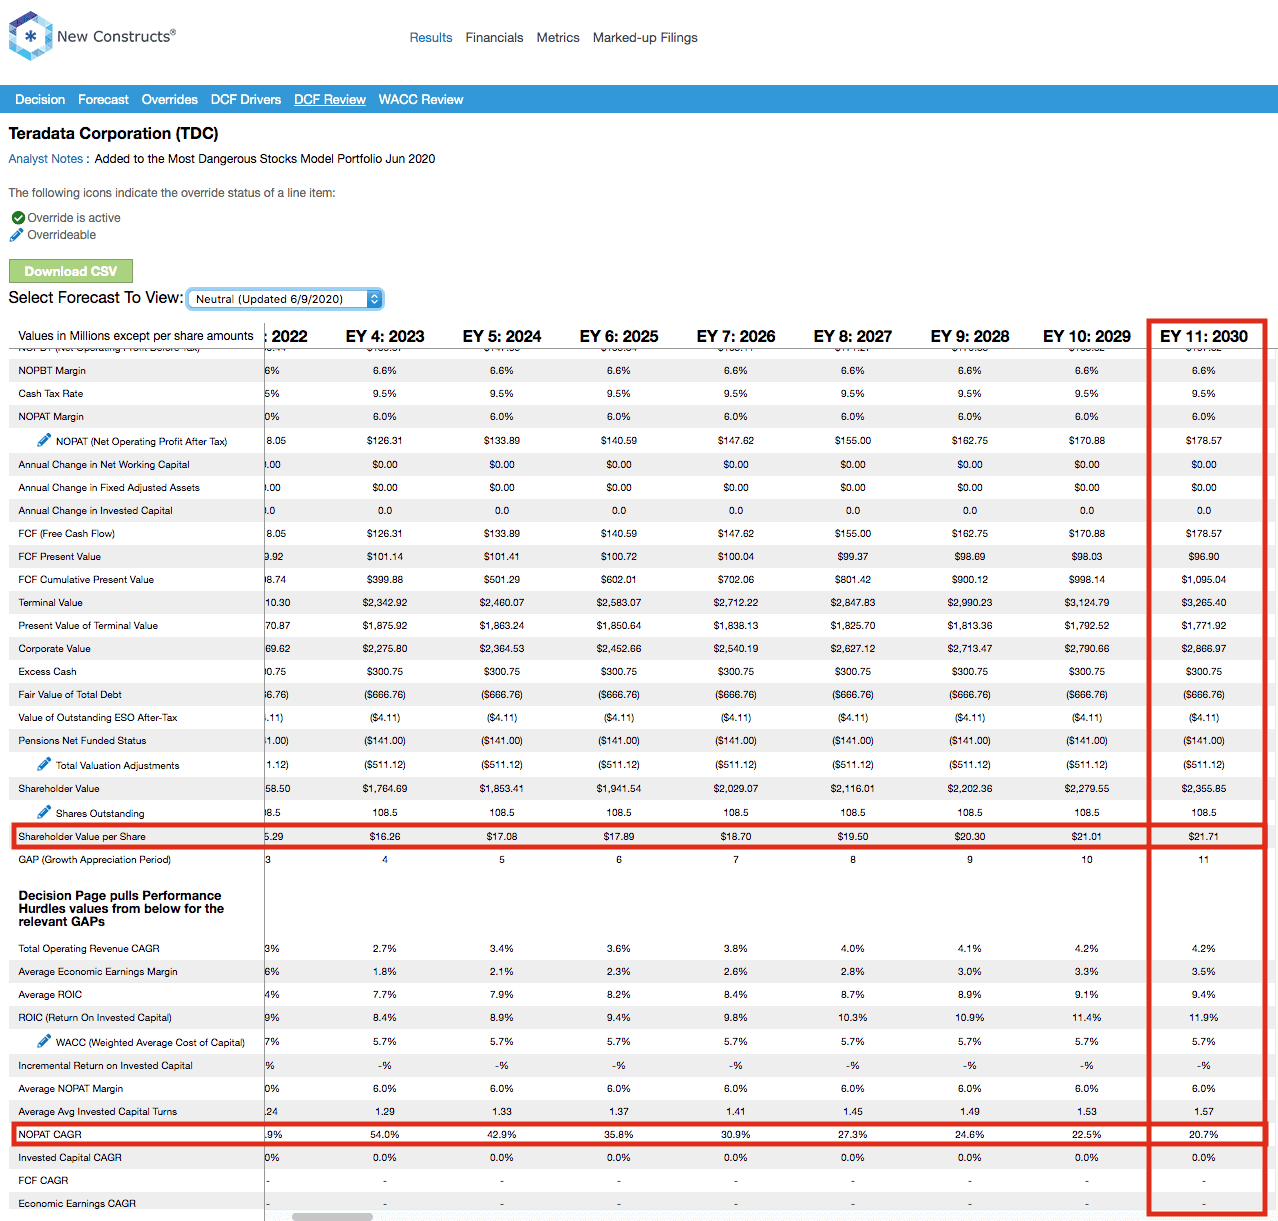Click the Overrideable pencil legend icon
The height and width of the screenshot is (1221, 1278).
16,235
